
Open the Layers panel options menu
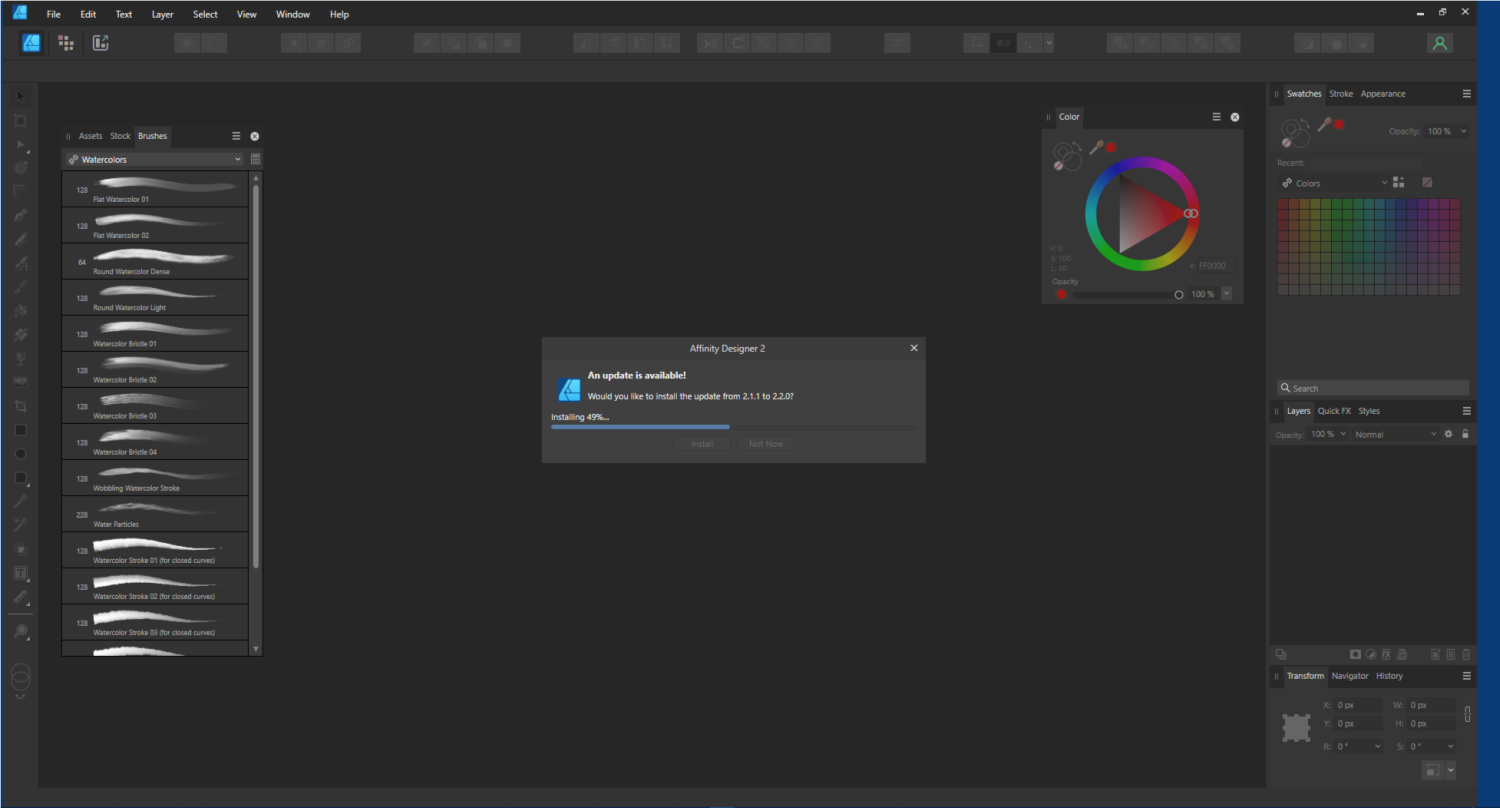coord(1467,411)
